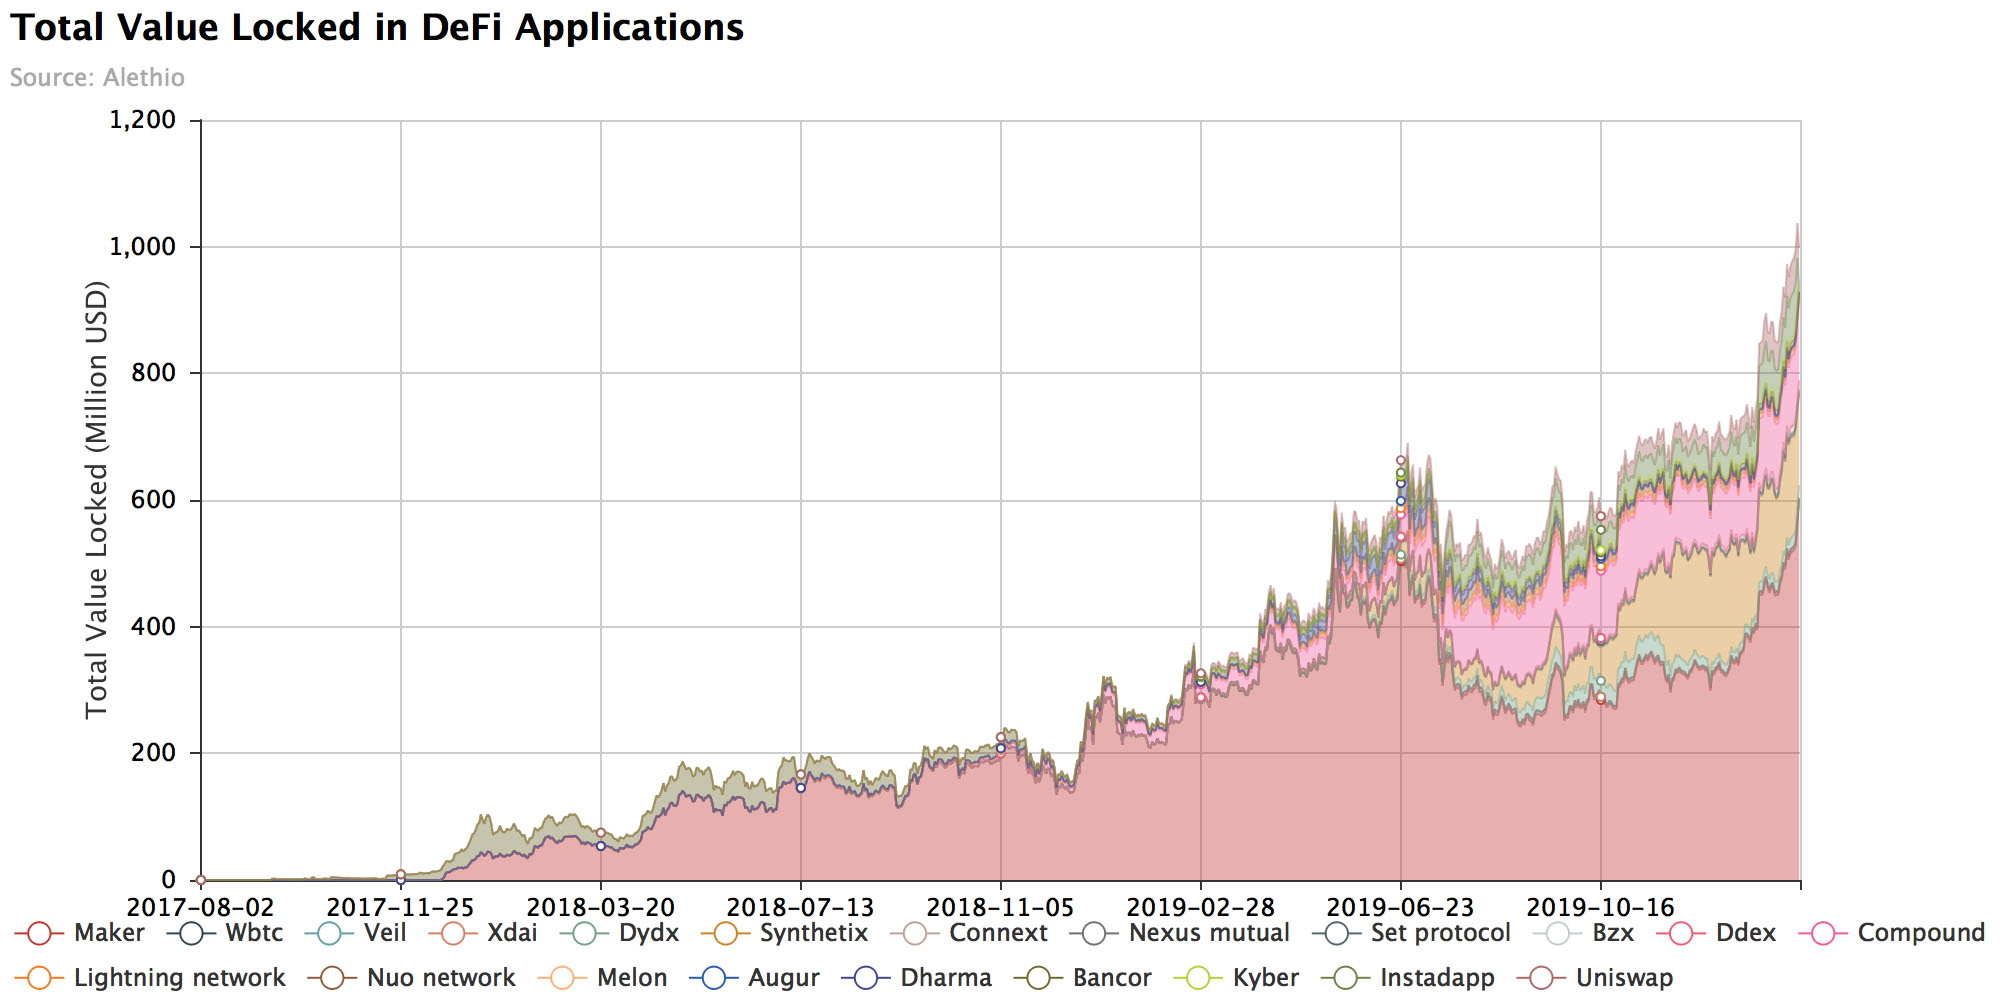
Task: Click the Dharma legend color marker
Action: (x=866, y=978)
